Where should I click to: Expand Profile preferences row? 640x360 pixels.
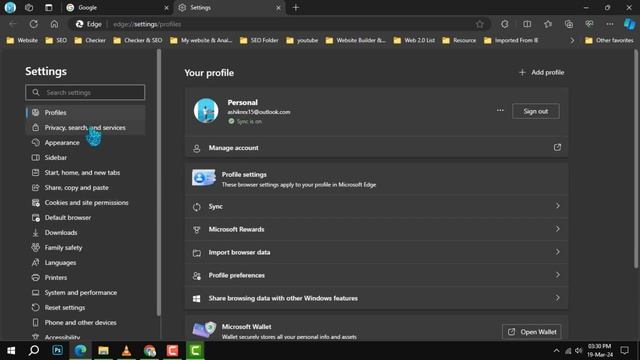[x=376, y=275]
